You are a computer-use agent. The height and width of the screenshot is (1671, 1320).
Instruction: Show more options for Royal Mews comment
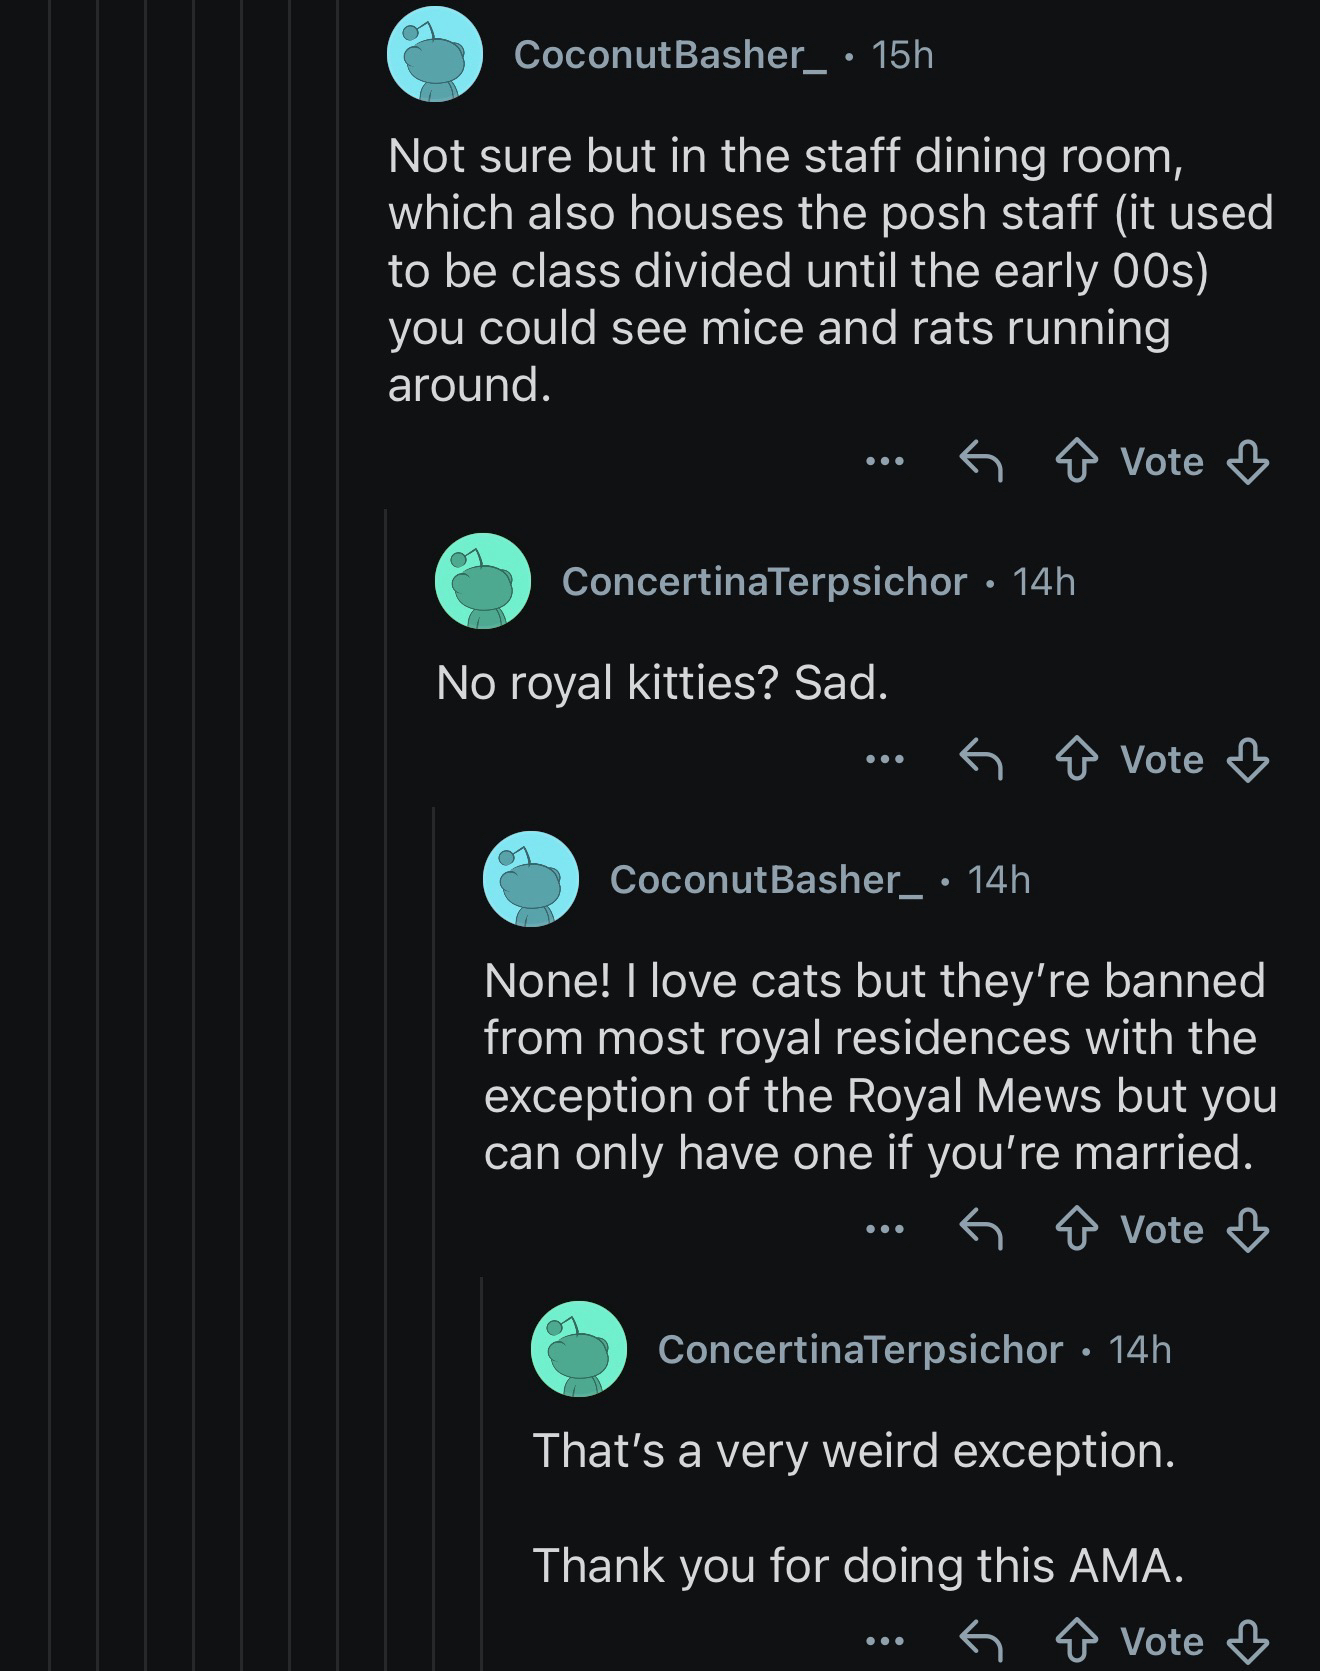[x=885, y=1230]
